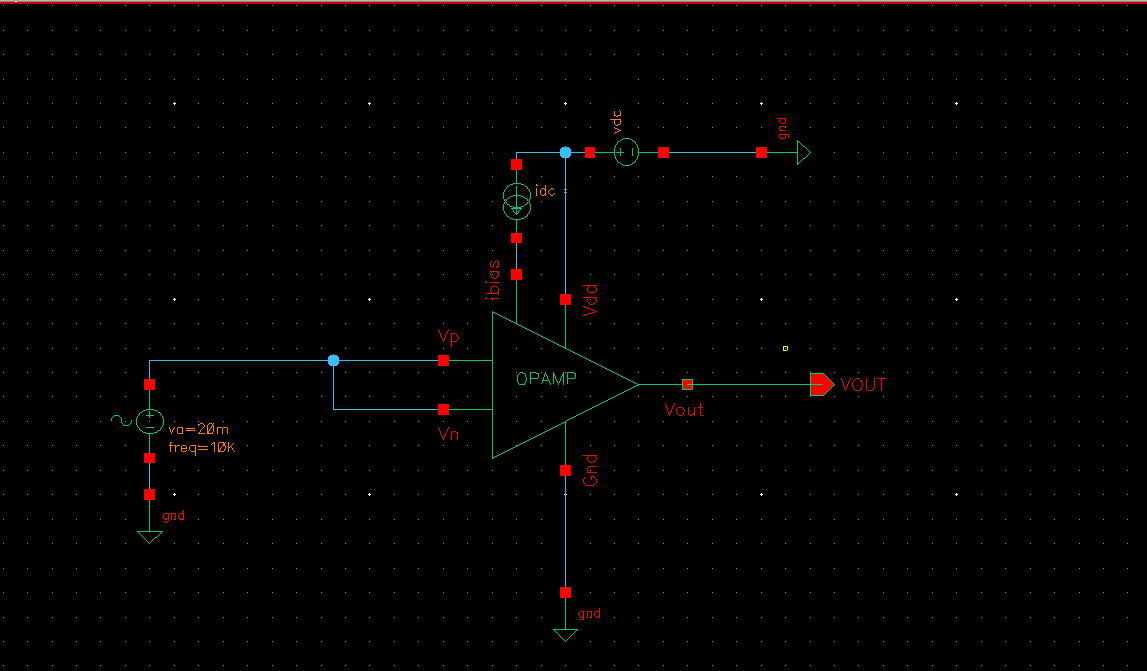Click the Vout terminal label

684,410
